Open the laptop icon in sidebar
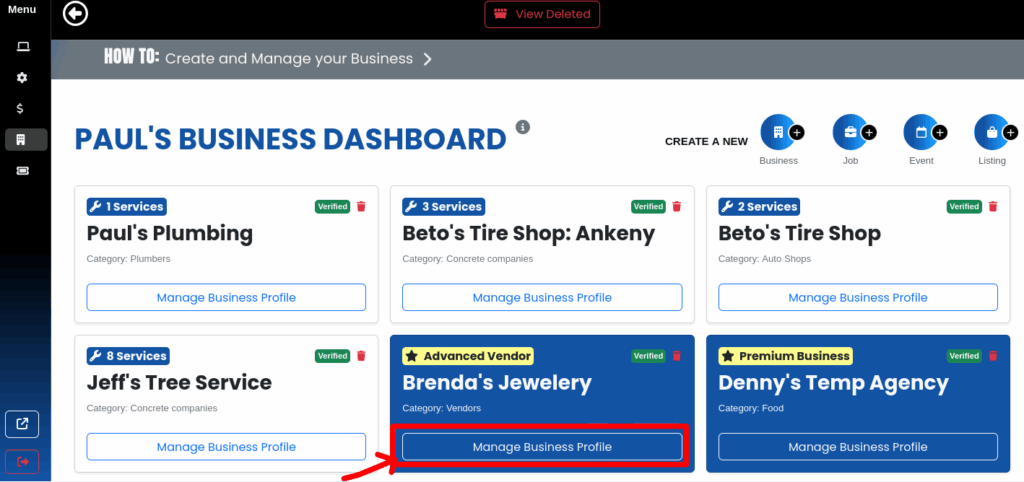This screenshot has height=482, width=1024. (x=23, y=46)
